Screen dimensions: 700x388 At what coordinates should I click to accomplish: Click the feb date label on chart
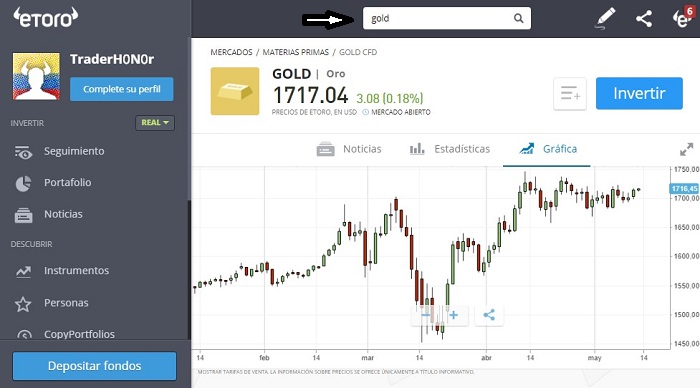pyautogui.click(x=264, y=358)
